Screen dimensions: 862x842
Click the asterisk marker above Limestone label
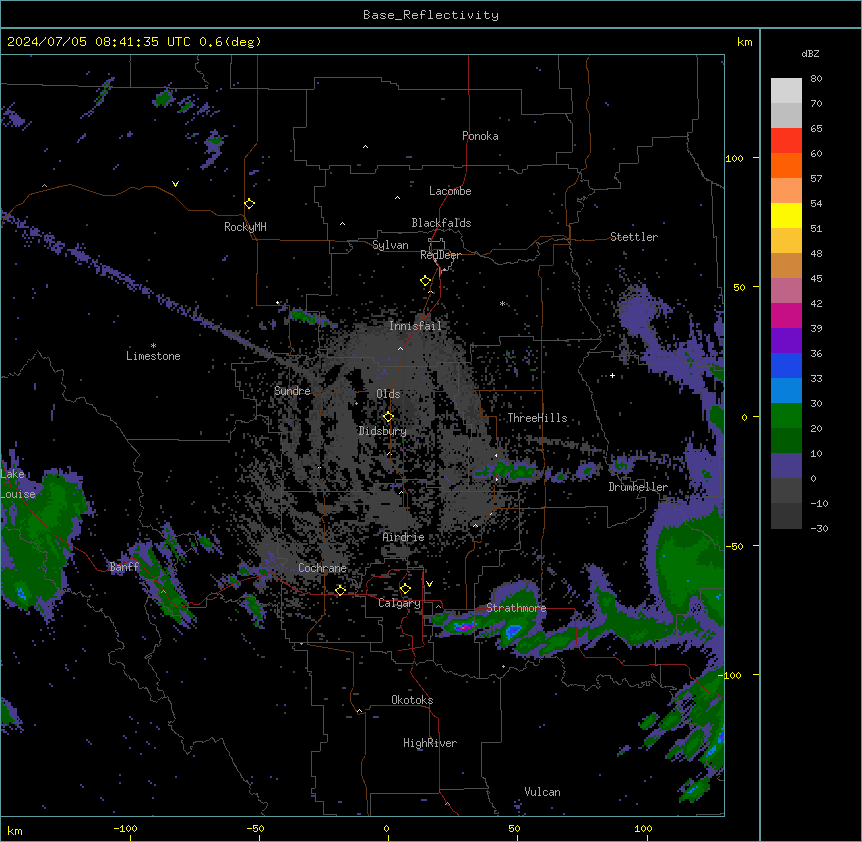[153, 346]
